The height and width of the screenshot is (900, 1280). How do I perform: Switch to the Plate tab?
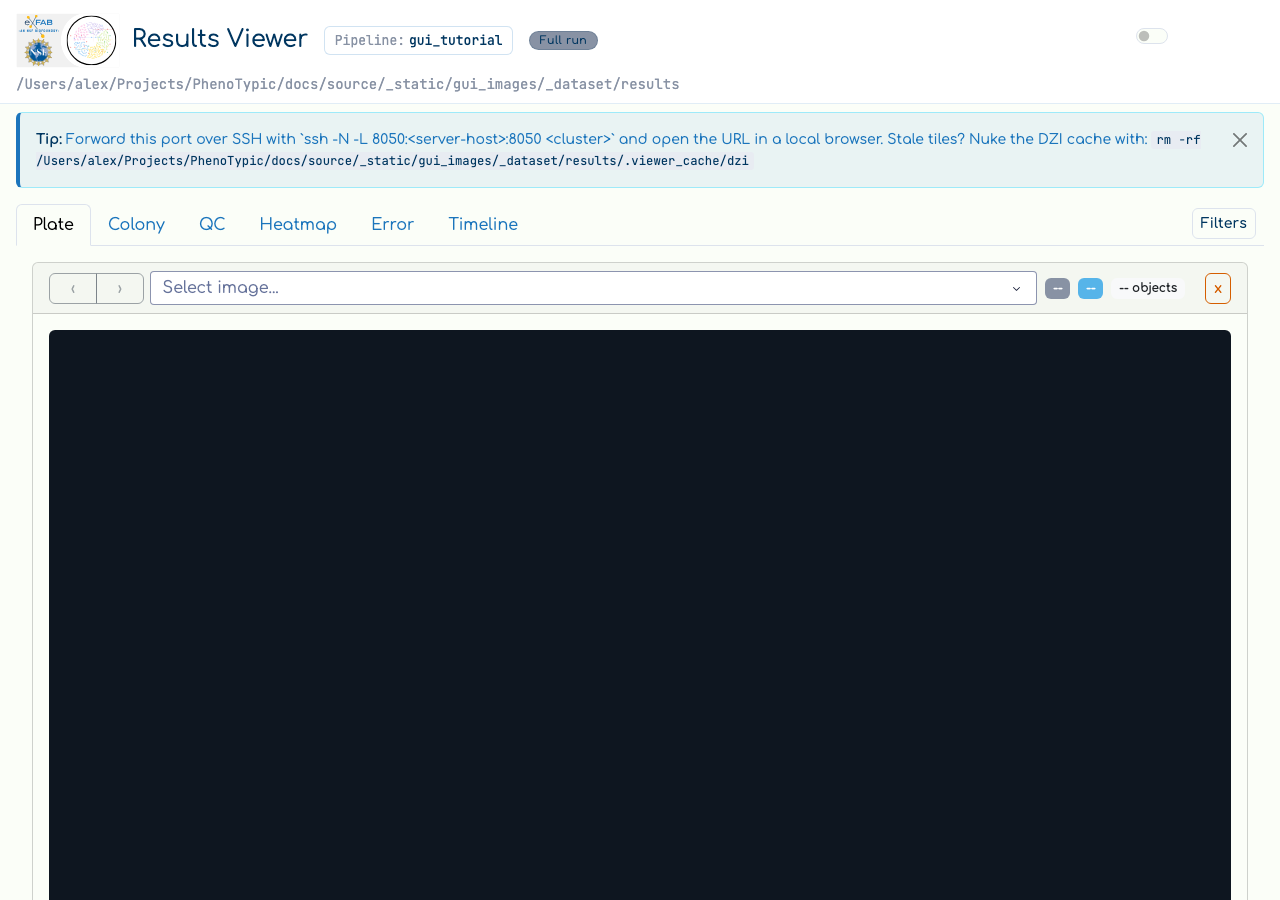point(53,224)
